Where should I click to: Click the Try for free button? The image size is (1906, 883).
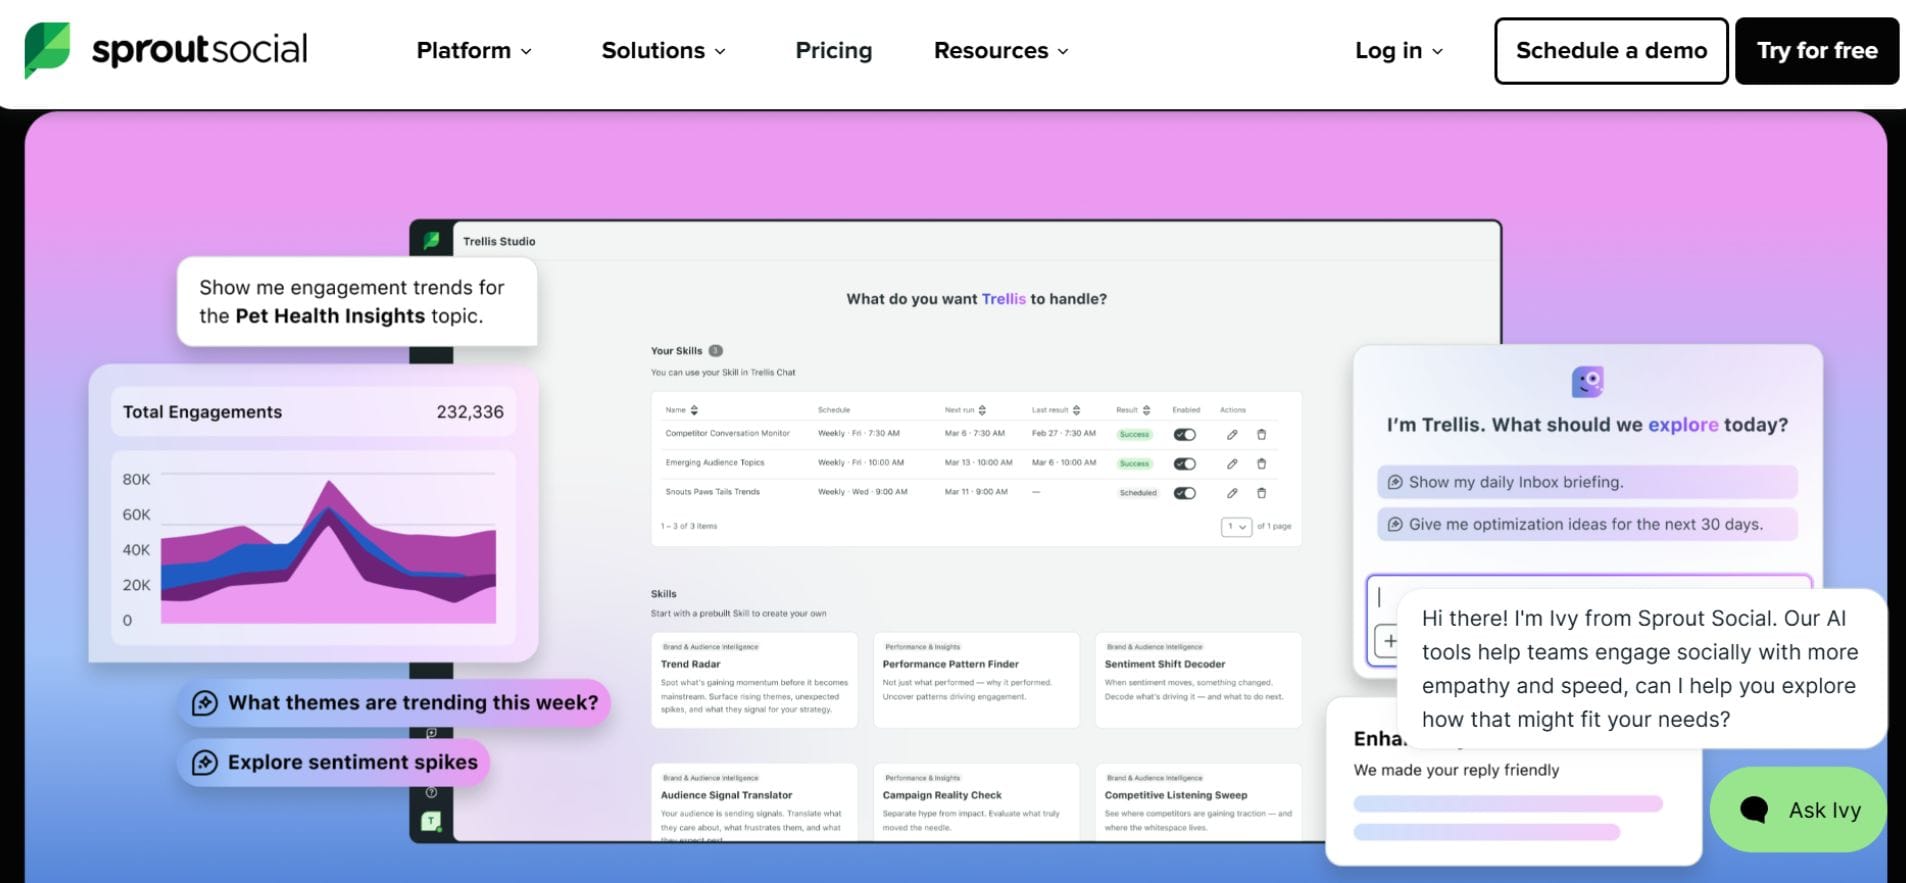(x=1817, y=50)
